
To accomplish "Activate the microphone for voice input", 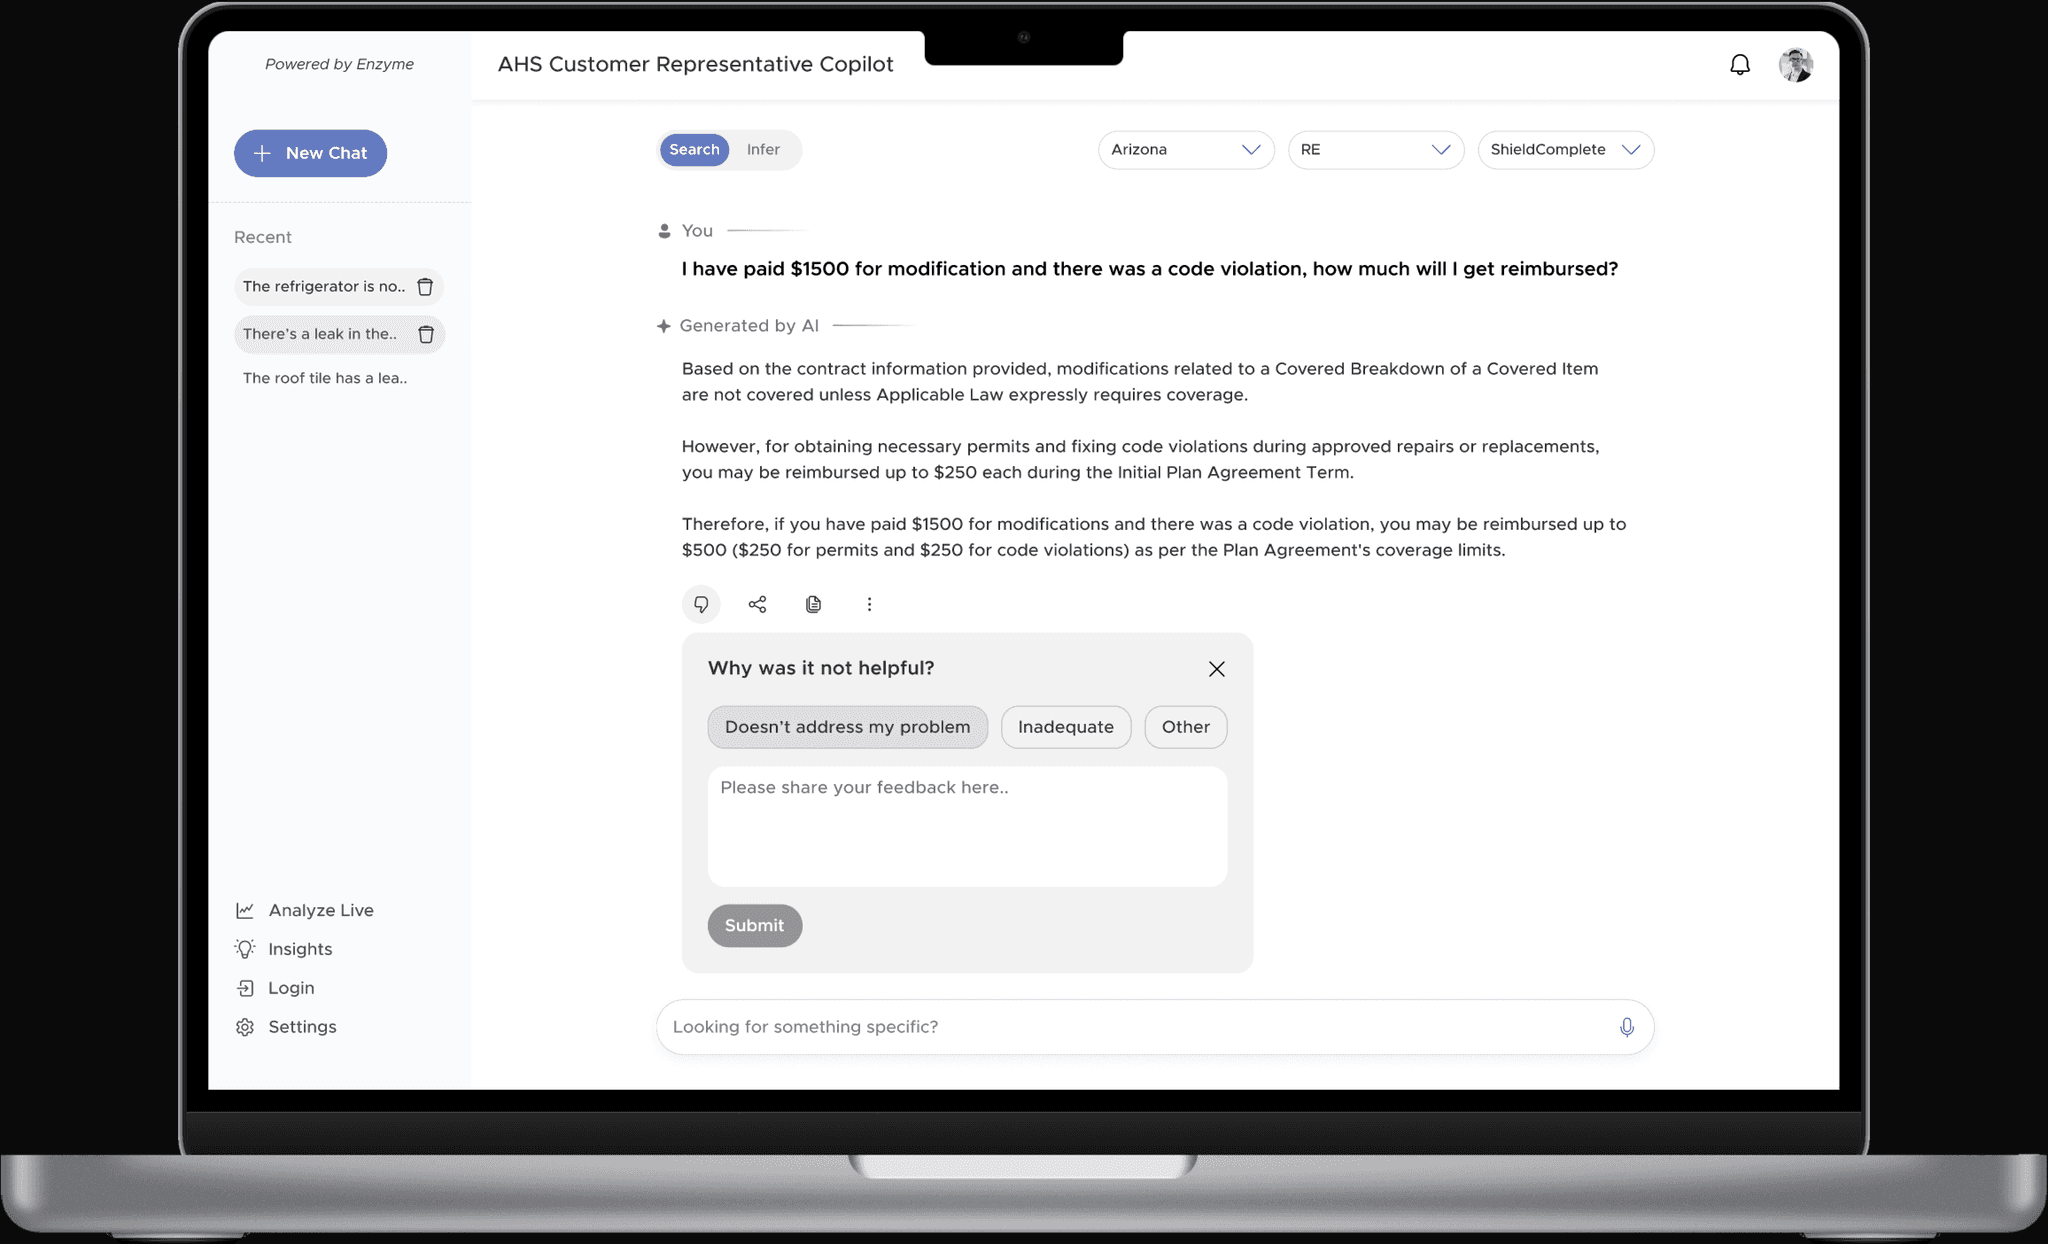I will tap(1627, 1026).
